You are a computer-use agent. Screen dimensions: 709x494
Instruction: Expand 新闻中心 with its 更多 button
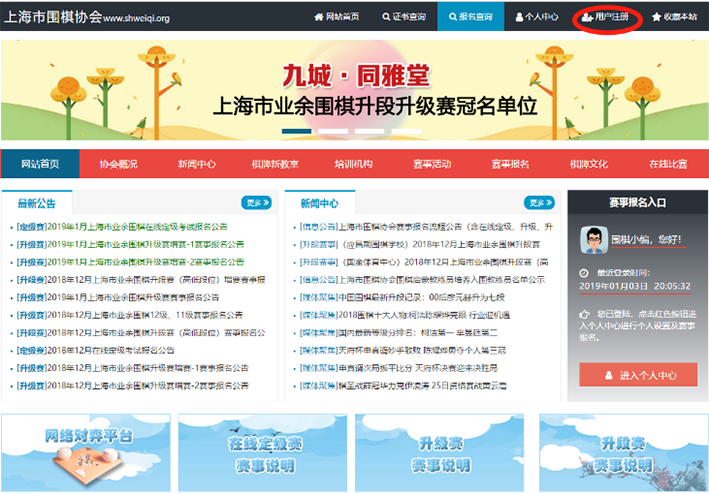[540, 202]
